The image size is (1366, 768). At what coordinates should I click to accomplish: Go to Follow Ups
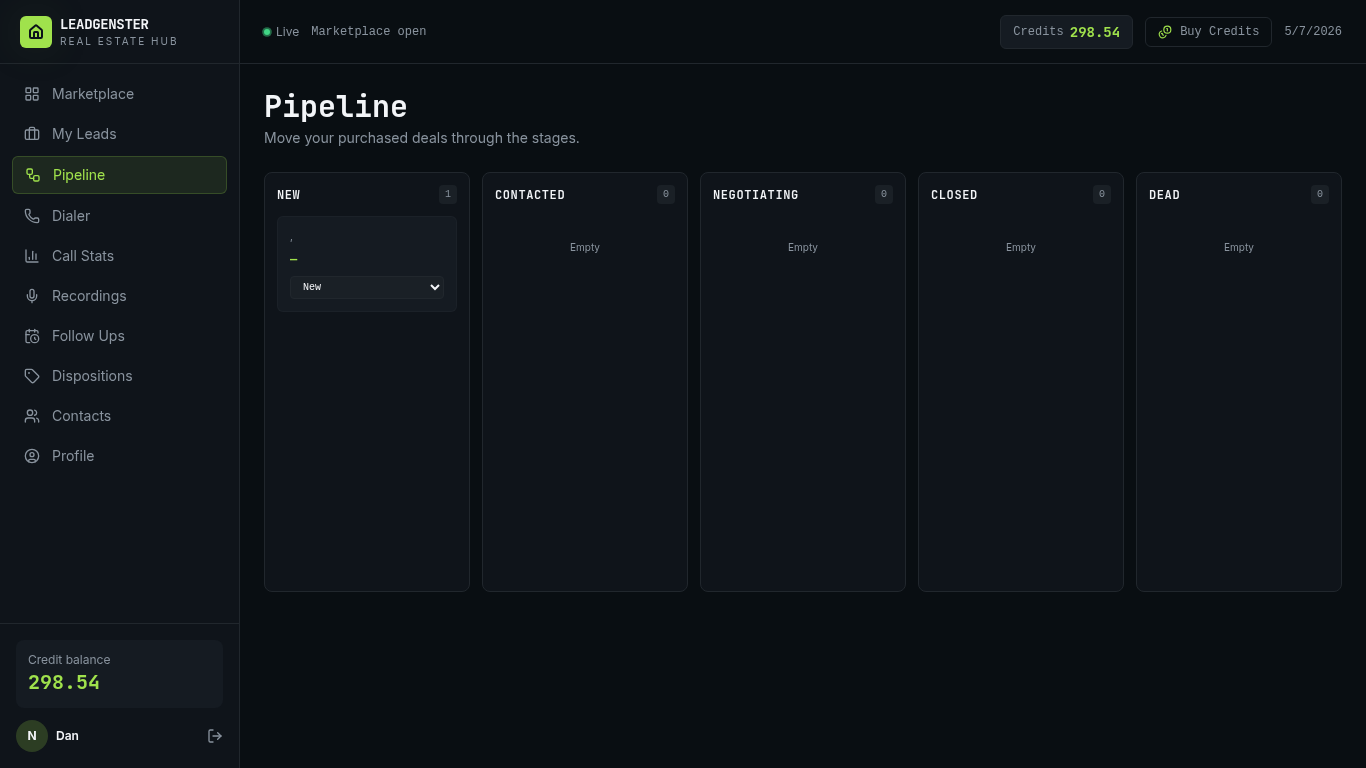(119, 336)
